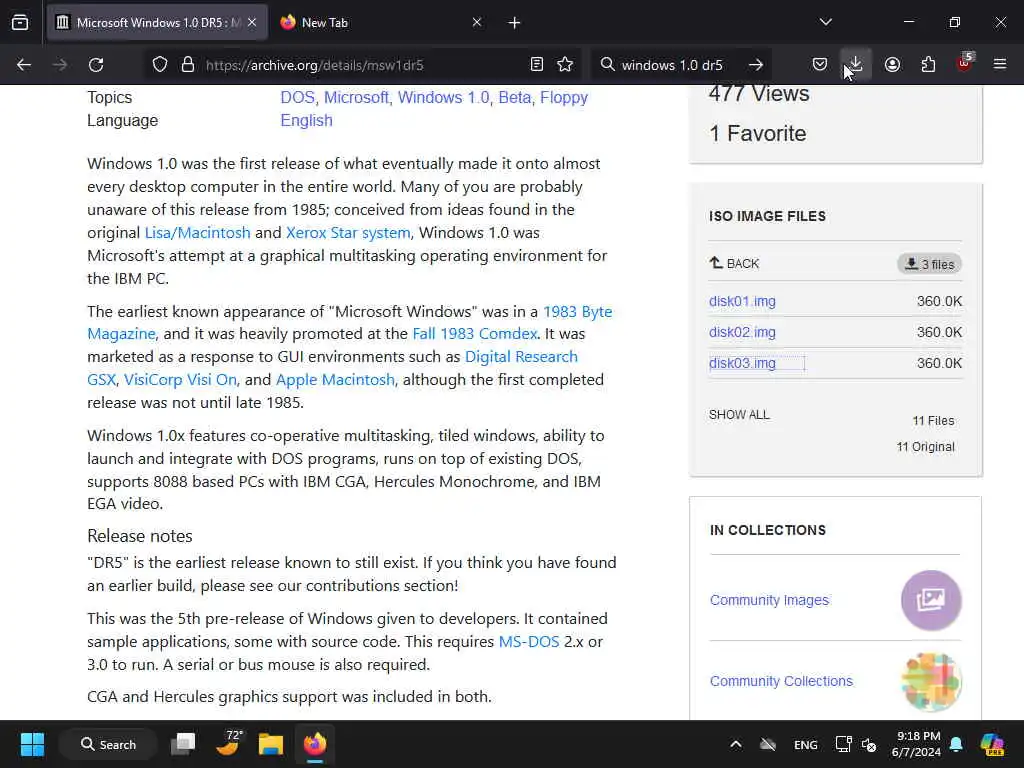Screen dimensions: 1024x768
Task: Open Community Images collection link
Action: click(x=769, y=600)
